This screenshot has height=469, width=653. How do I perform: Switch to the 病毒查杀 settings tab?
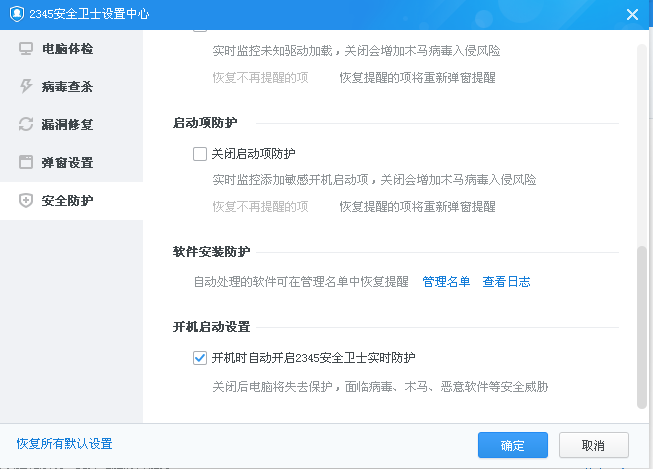tap(71, 87)
